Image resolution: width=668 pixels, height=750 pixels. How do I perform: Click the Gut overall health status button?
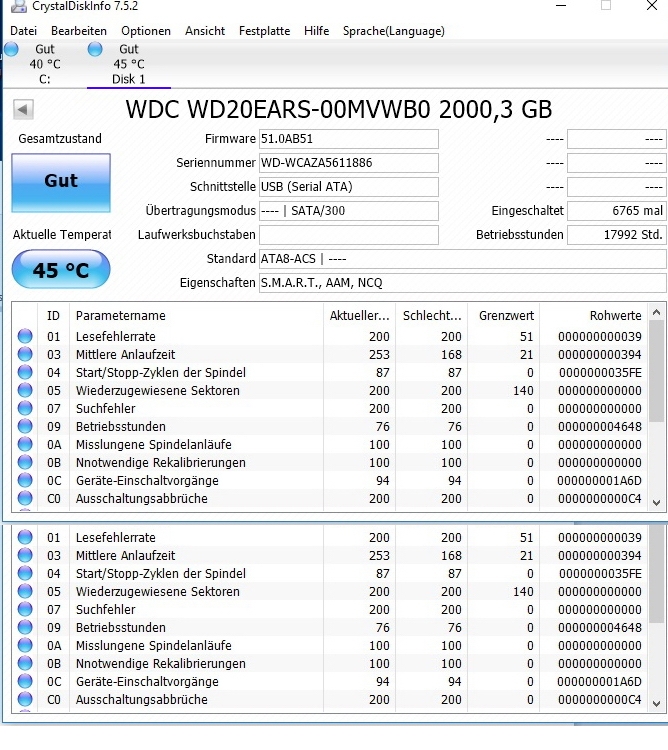tap(61, 183)
